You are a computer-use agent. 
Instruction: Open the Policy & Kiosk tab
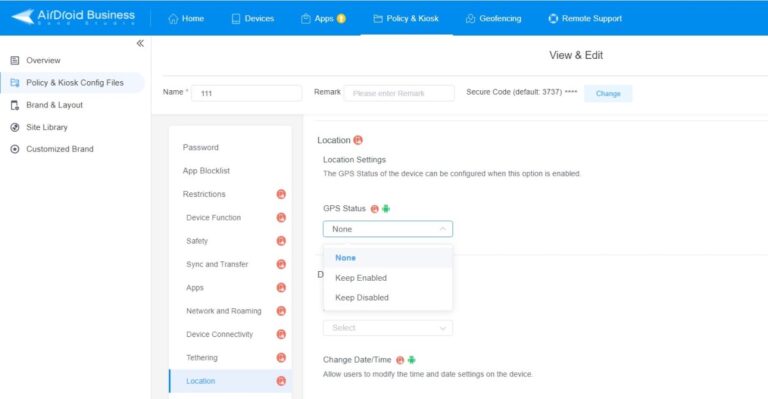[x=406, y=19]
